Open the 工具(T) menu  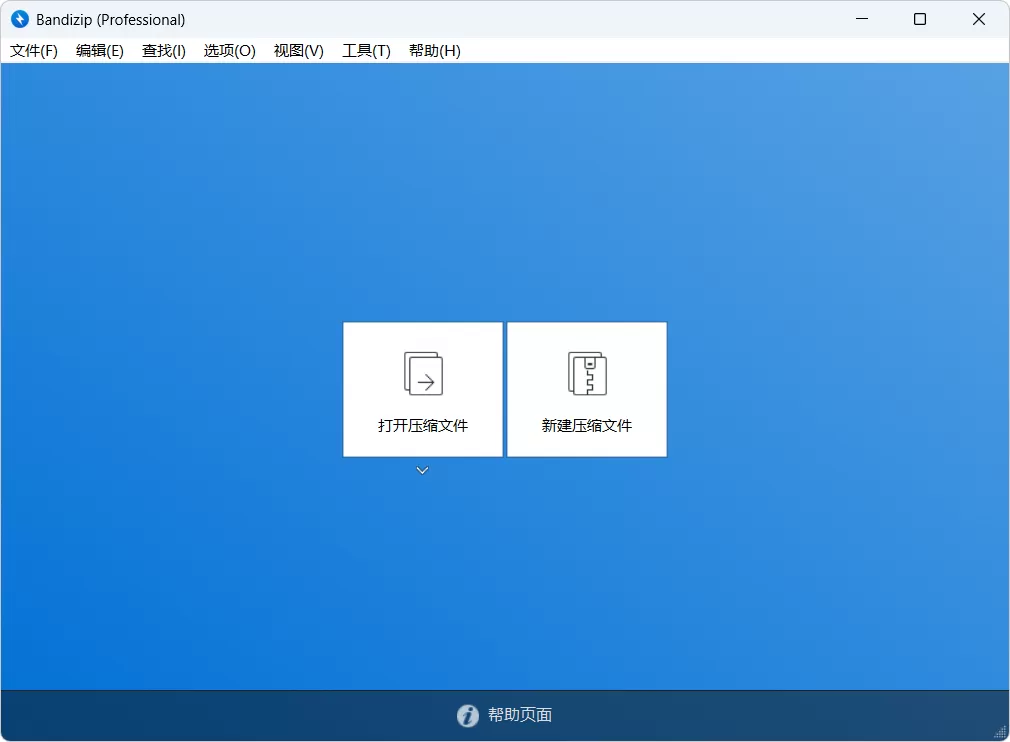[365, 50]
